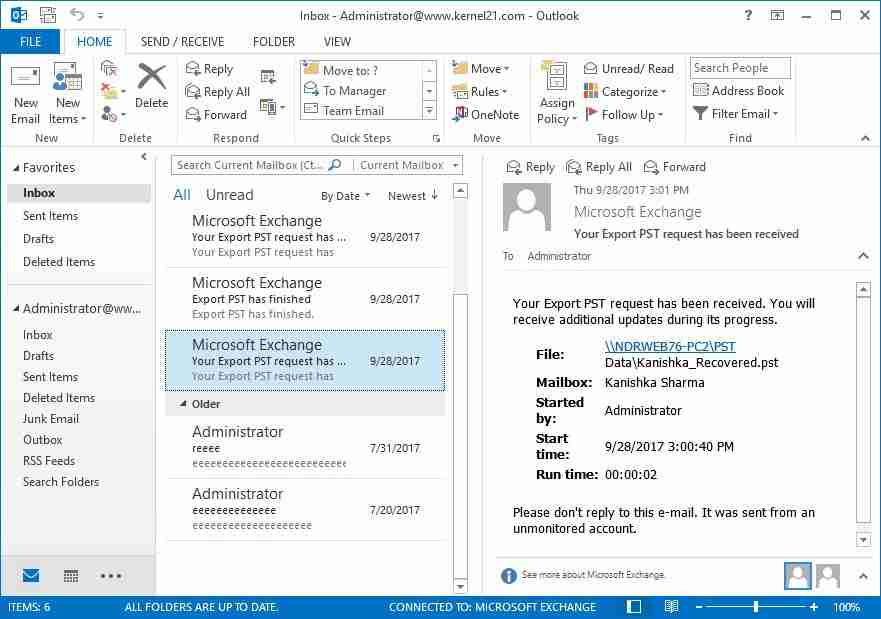Click Reply All in the ribbon
Image resolution: width=881 pixels, height=619 pixels.
(217, 92)
